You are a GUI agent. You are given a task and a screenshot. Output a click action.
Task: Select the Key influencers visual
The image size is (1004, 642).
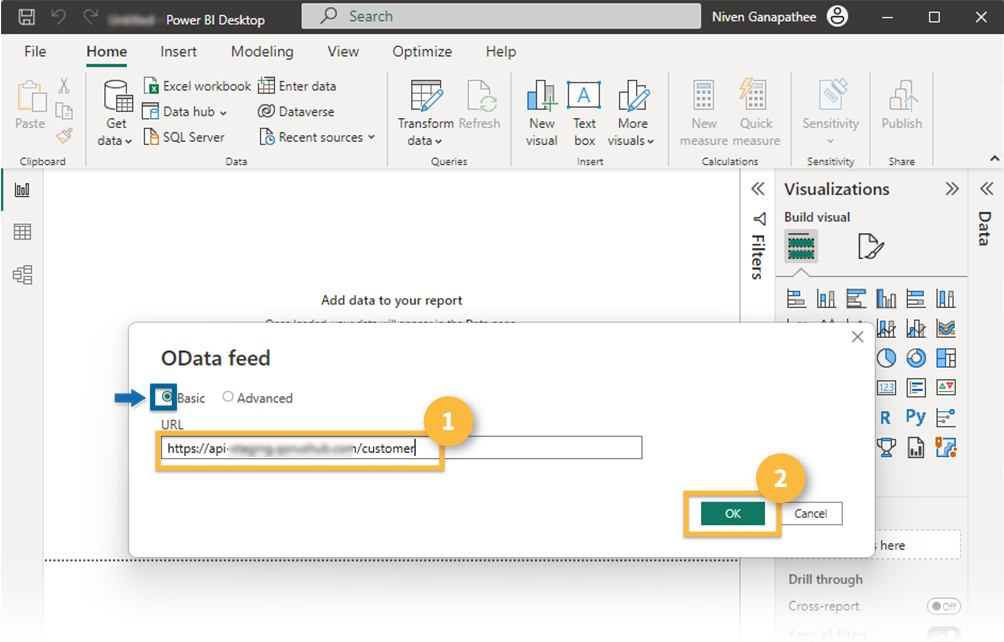946,417
